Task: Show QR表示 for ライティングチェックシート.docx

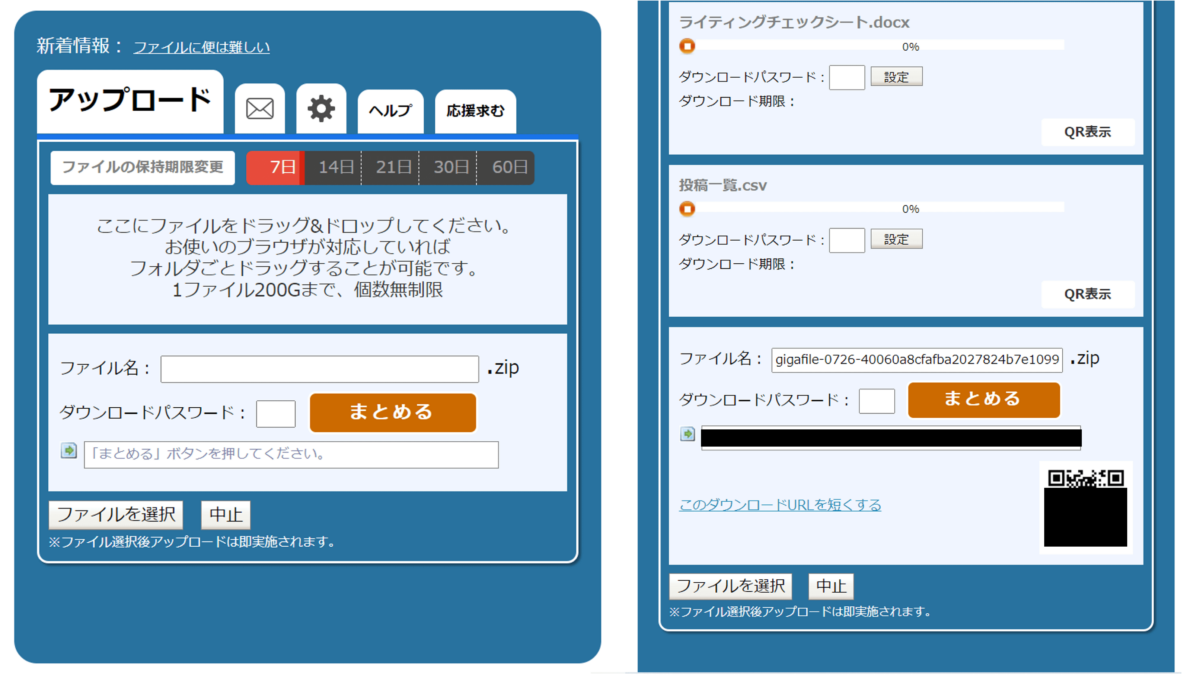Action: click(x=1088, y=132)
